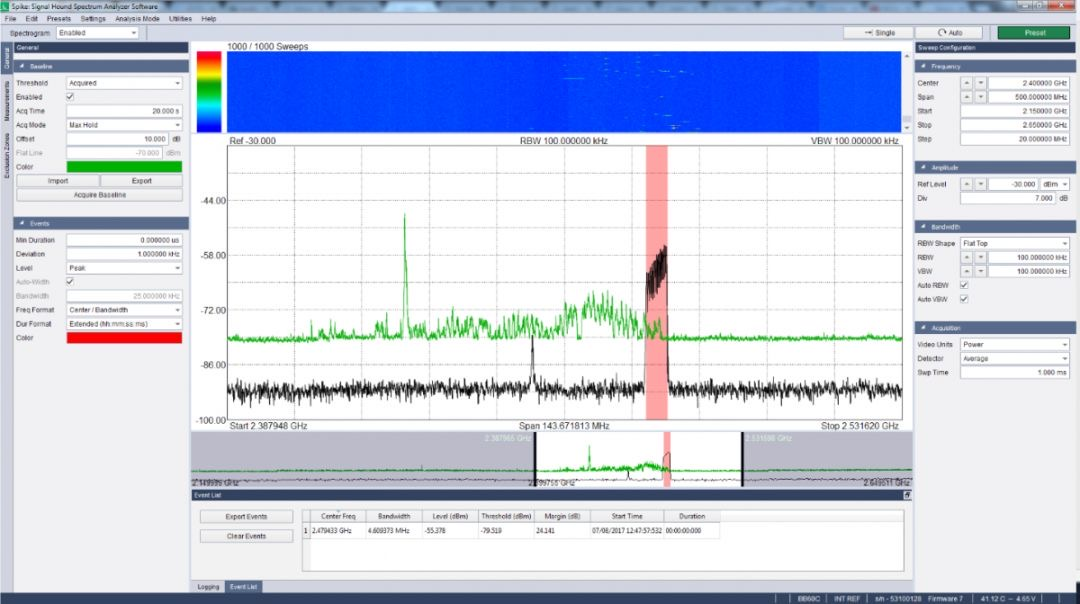The width and height of the screenshot is (1080, 604).
Task: Pick the red Events color swatch
Action: pos(124,338)
